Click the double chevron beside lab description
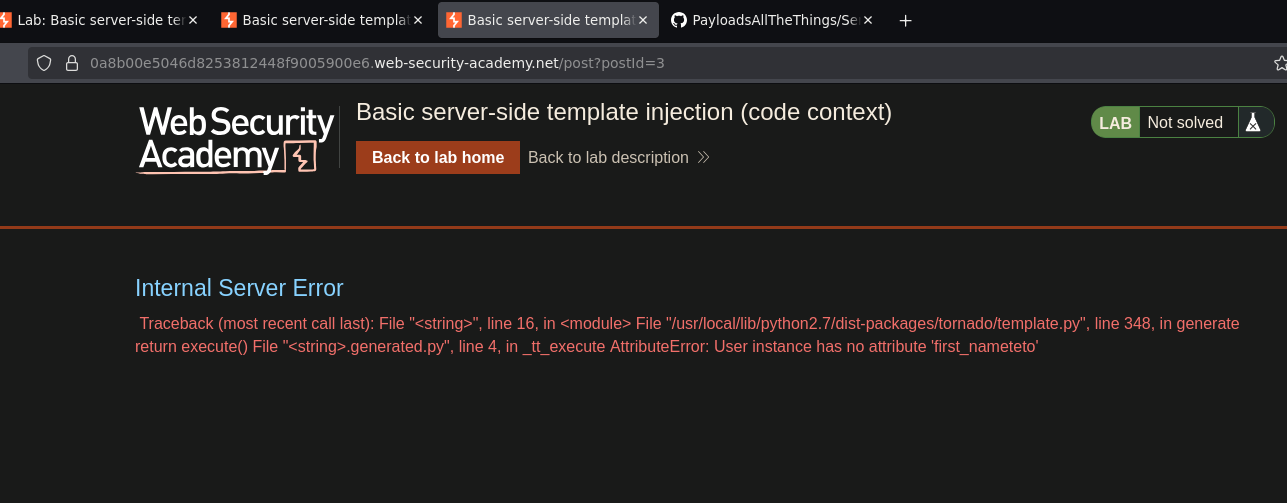This screenshot has height=503, width=1287. (x=703, y=158)
